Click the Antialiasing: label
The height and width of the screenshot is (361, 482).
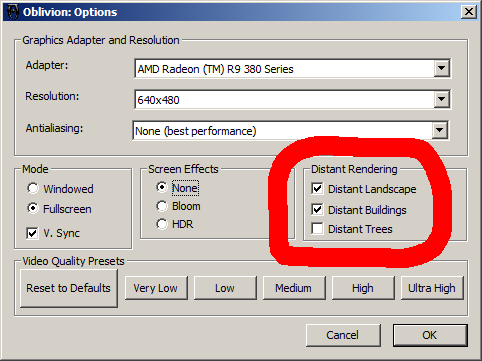coord(54,128)
